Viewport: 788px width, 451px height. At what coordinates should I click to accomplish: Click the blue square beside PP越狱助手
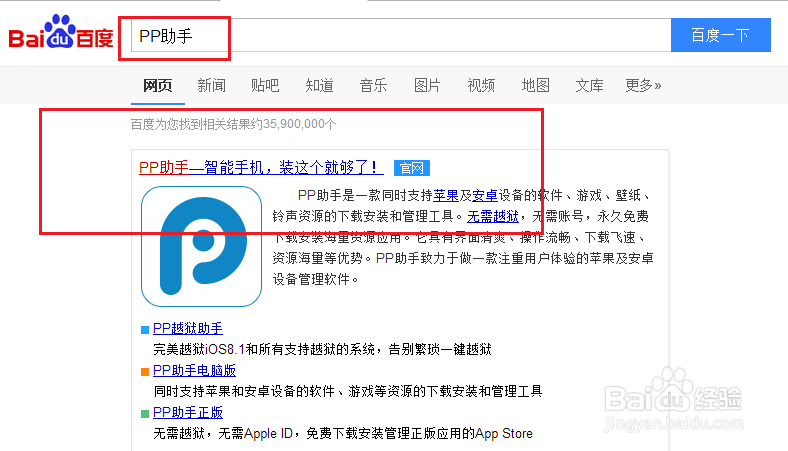(145, 330)
